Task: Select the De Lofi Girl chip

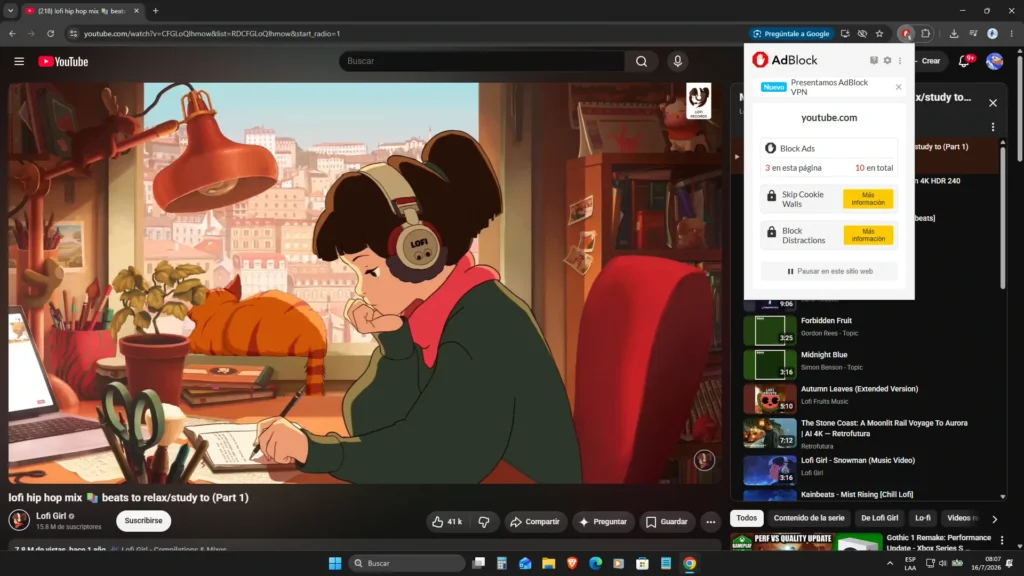Action: [879, 518]
